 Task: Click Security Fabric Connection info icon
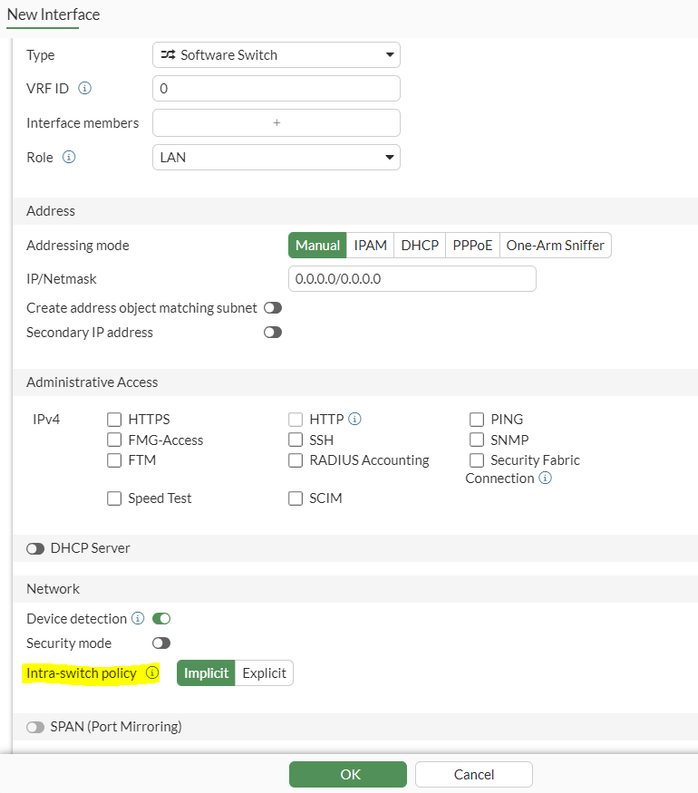(x=545, y=478)
